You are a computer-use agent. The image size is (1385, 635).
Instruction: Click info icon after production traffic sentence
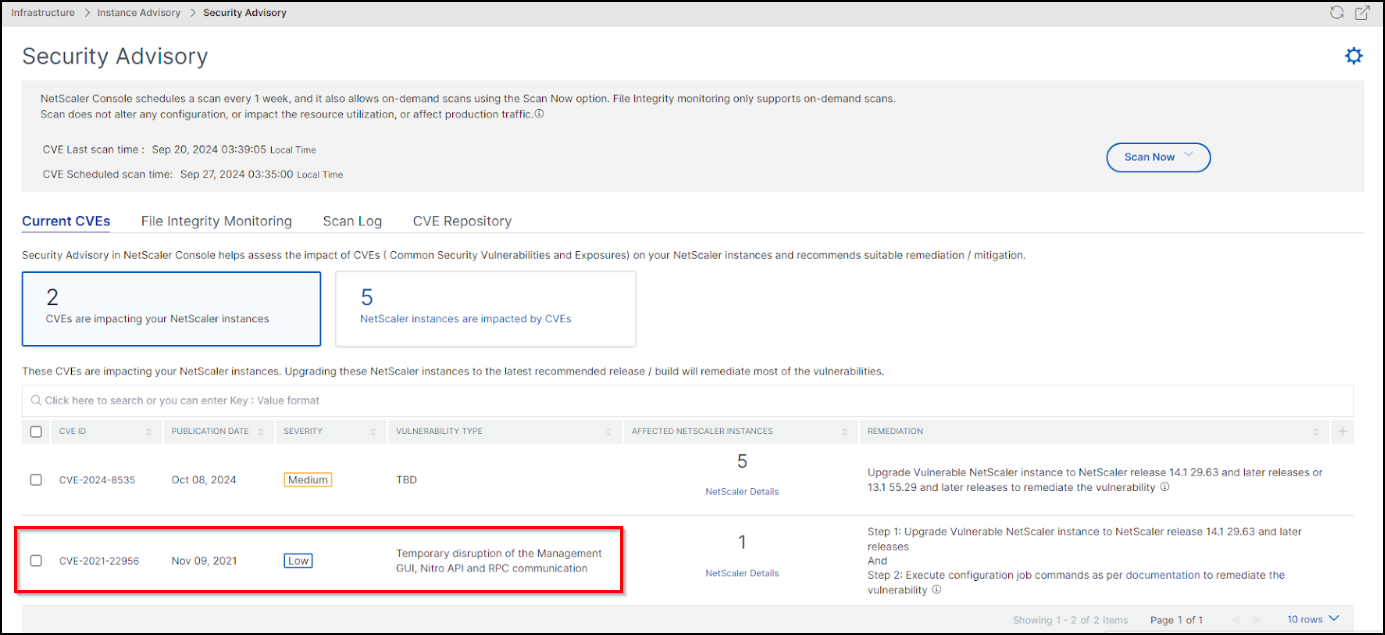coord(539,114)
